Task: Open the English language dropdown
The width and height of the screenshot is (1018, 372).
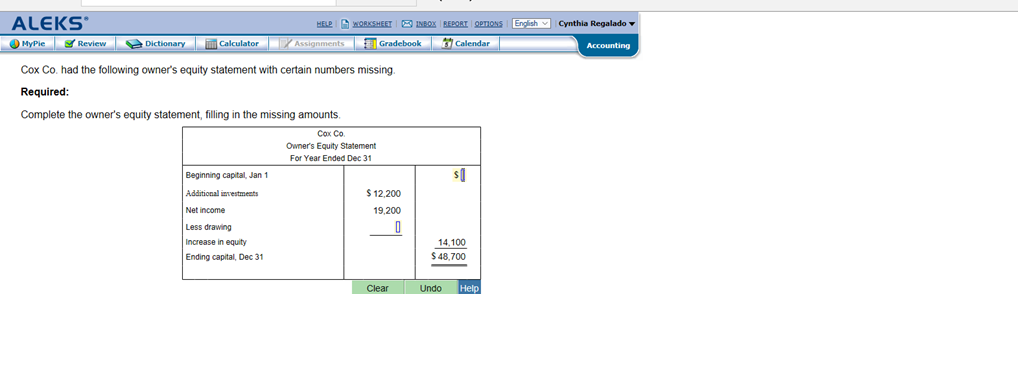Action: 531,23
